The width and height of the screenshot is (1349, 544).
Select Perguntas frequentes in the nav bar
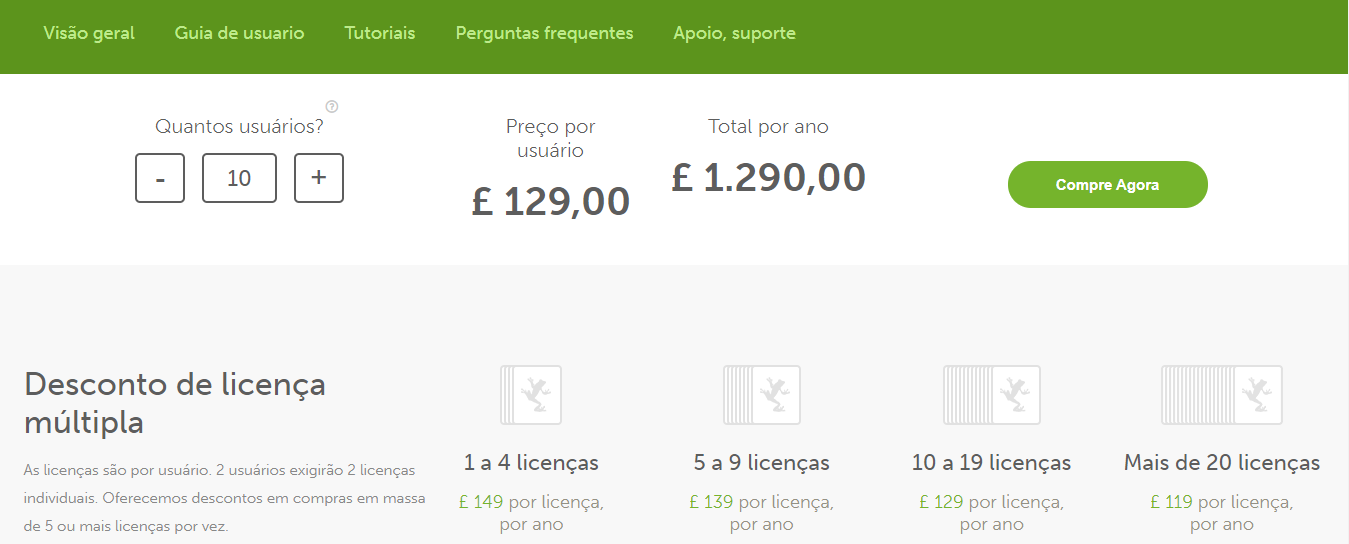(x=544, y=33)
